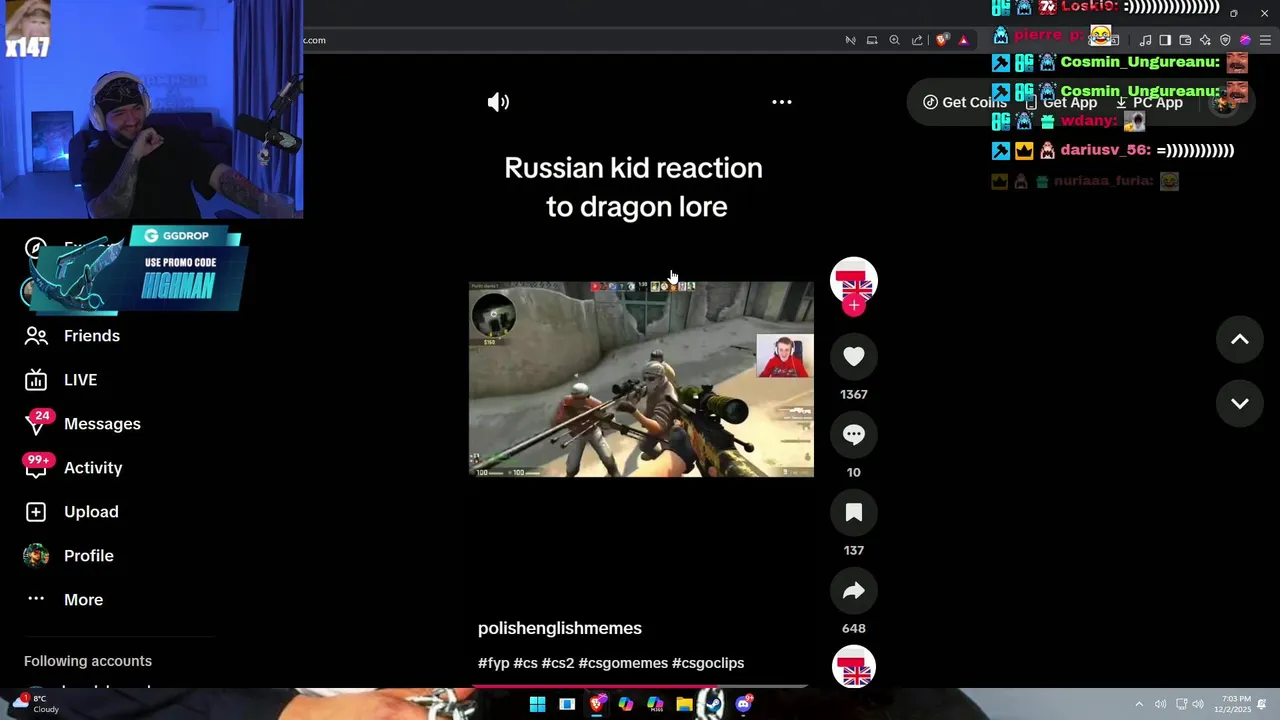
Task: Open the comments speech bubble icon
Action: tap(854, 434)
